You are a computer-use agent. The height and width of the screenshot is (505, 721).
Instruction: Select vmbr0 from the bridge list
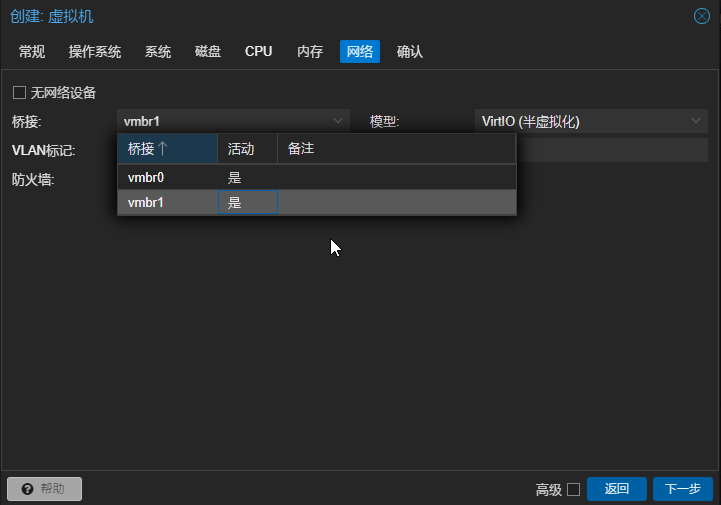146,177
